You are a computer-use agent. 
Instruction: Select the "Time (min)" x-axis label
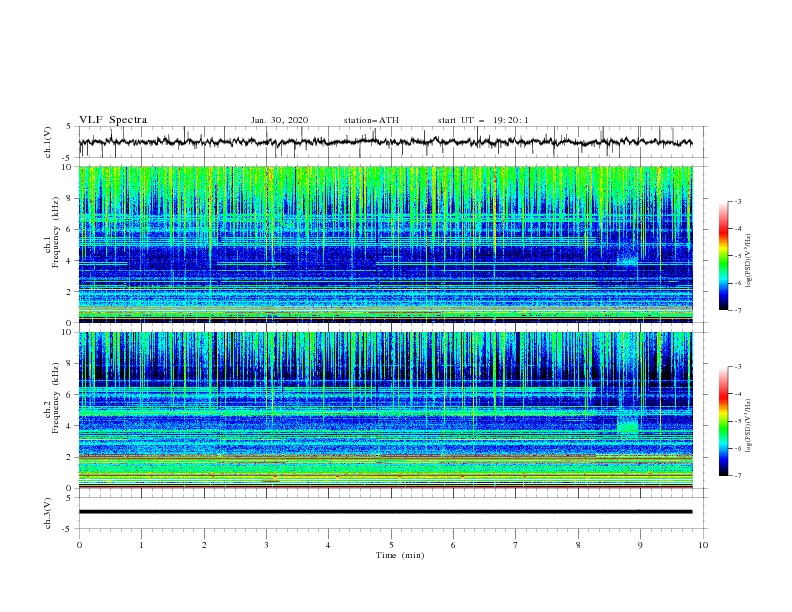(400, 555)
